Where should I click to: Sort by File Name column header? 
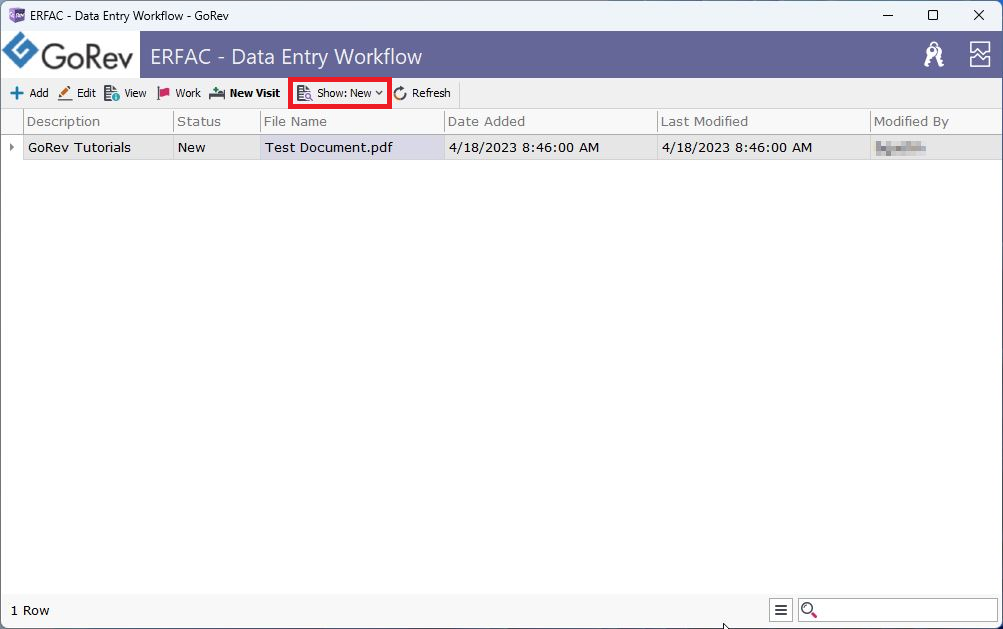click(352, 122)
